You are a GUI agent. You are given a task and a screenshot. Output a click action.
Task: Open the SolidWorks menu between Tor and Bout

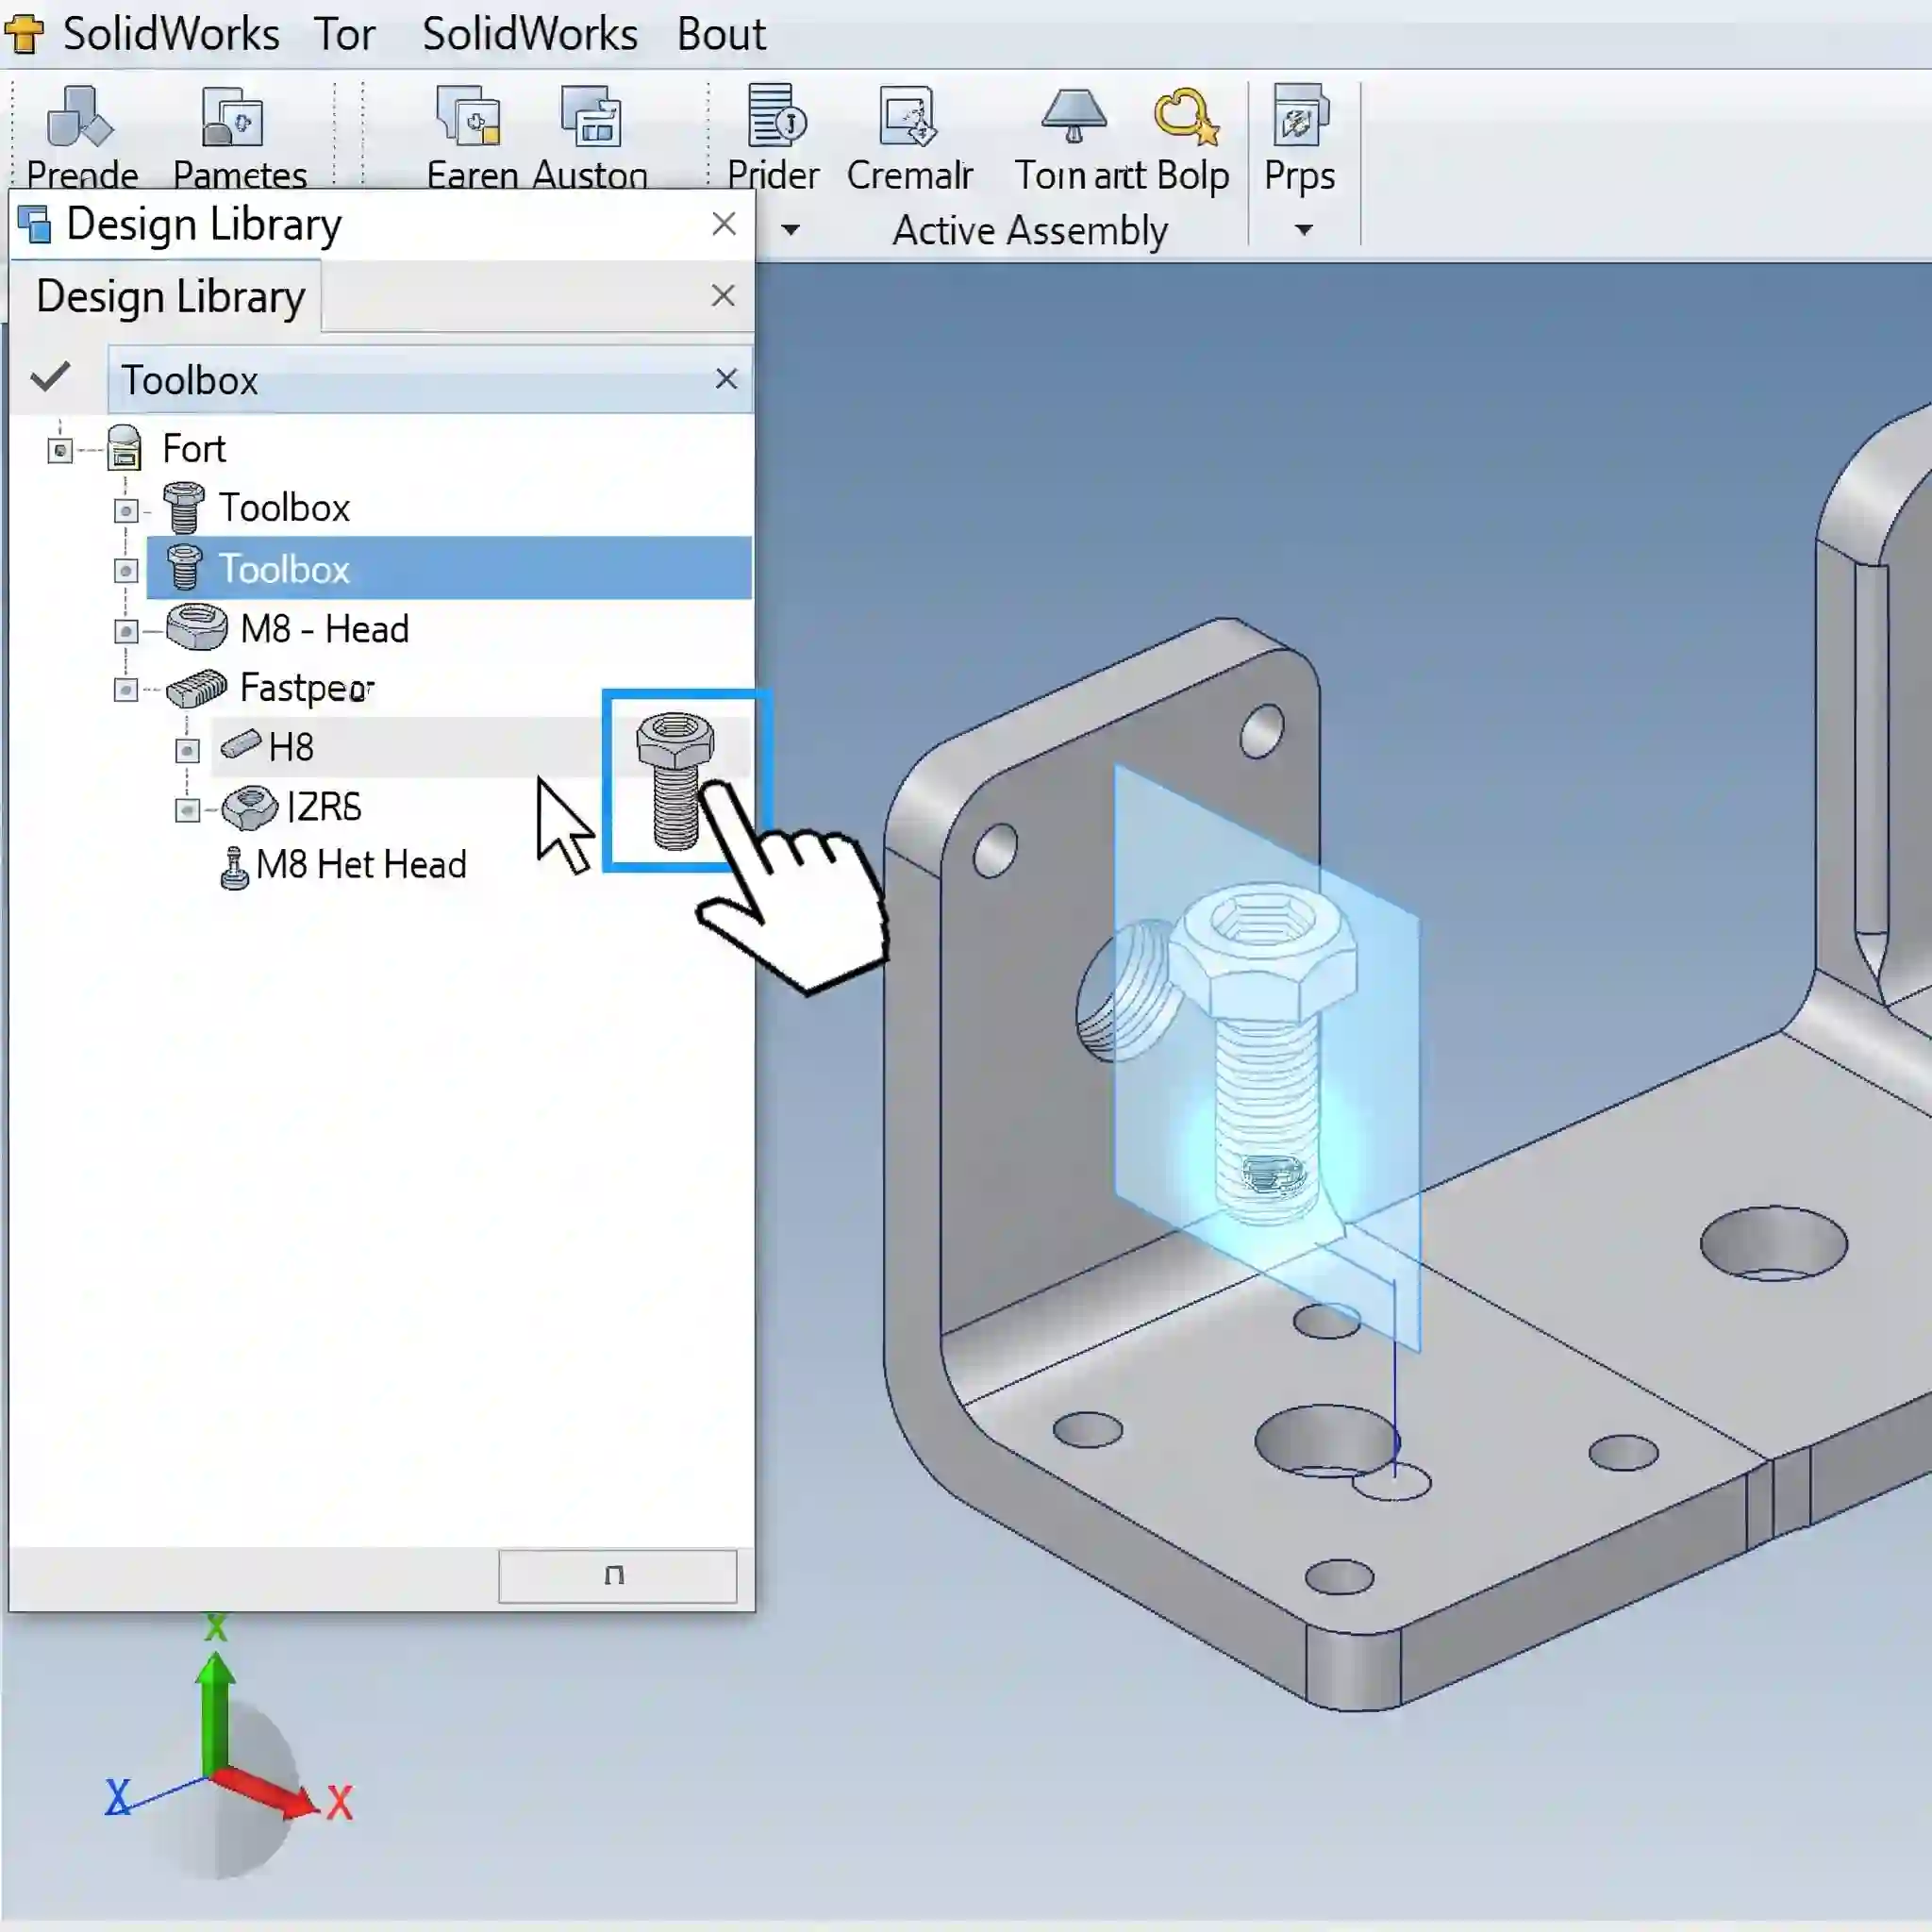[x=529, y=35]
